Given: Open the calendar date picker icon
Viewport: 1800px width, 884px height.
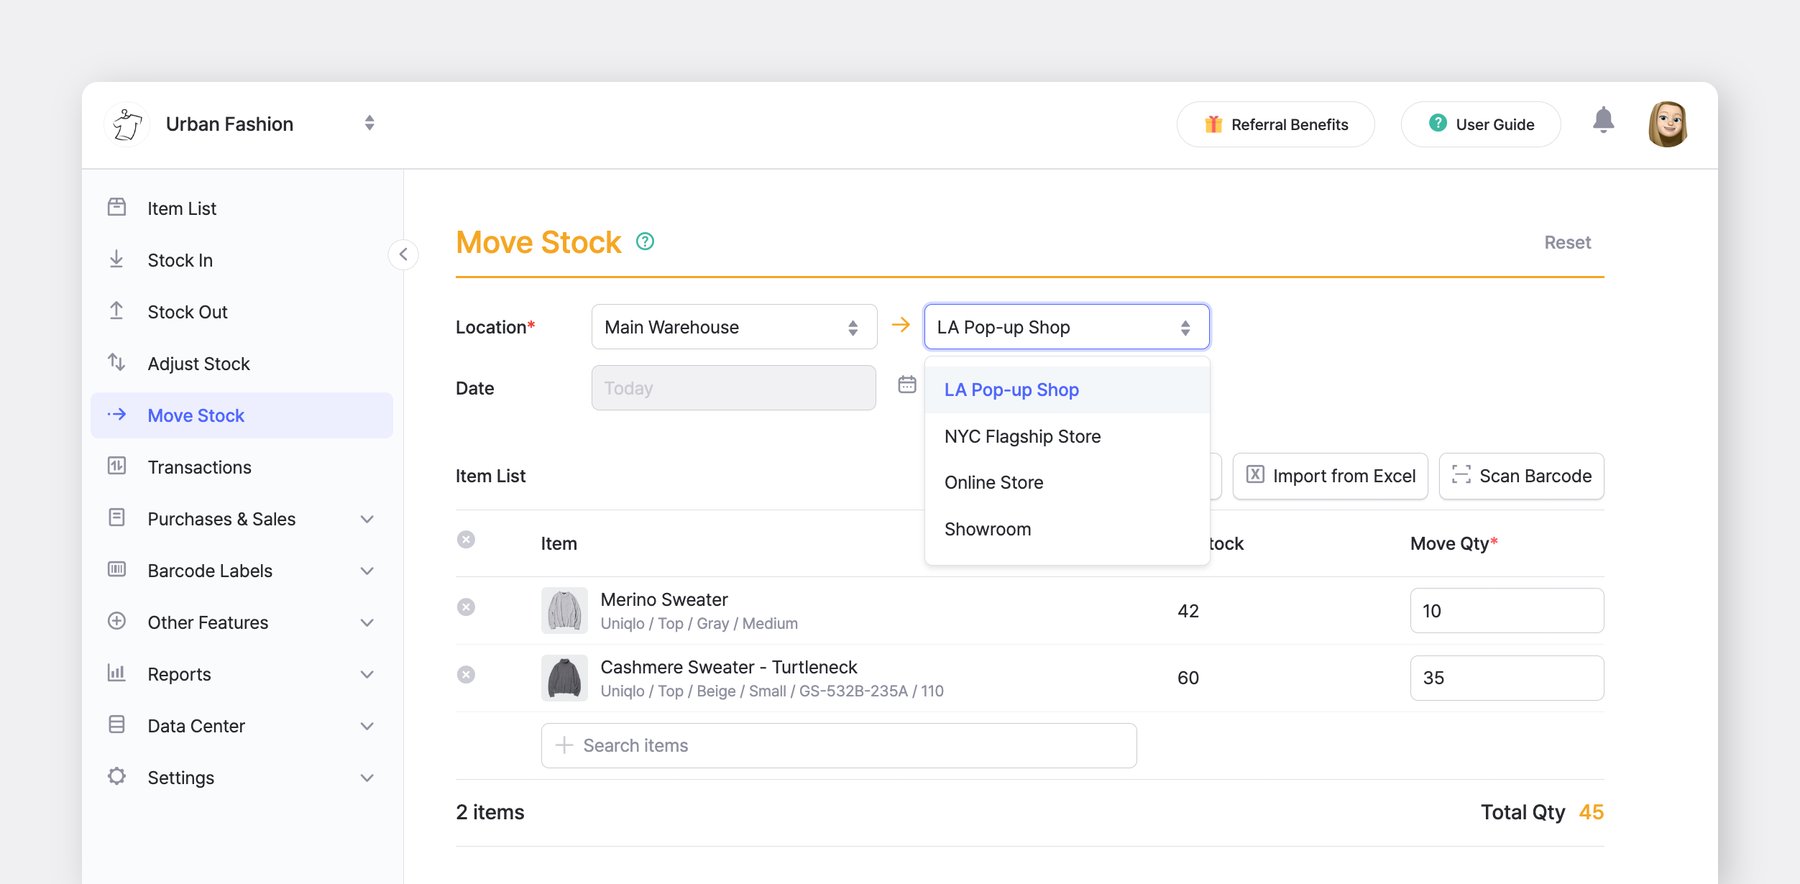Looking at the screenshot, I should [x=907, y=385].
